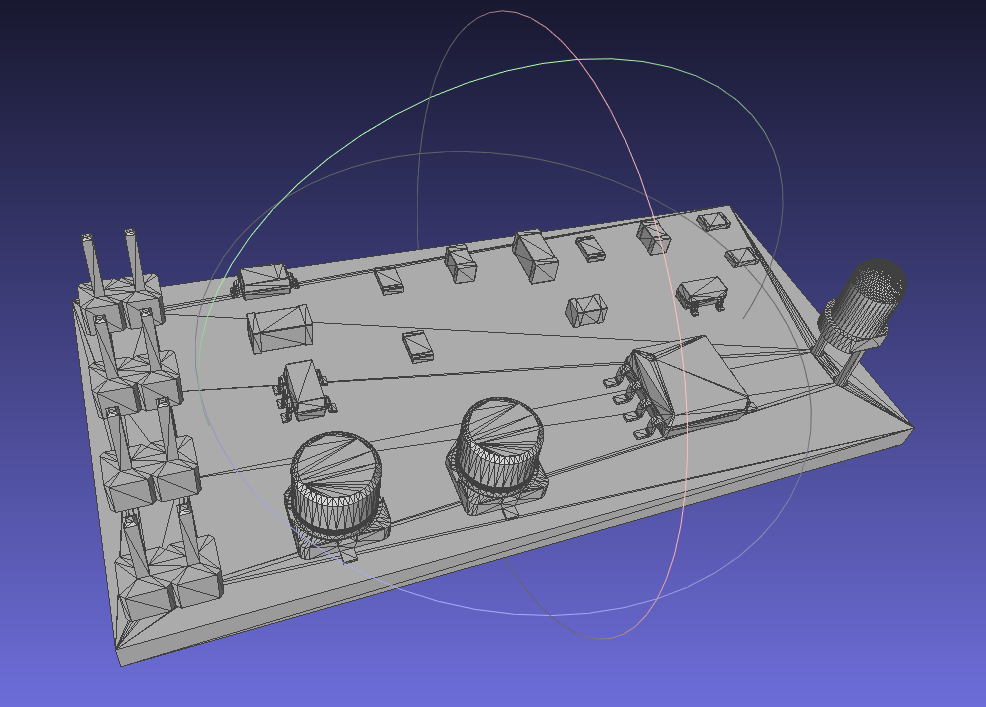Pick the small SMD resistor at board center
The height and width of the screenshot is (707, 986).
pyautogui.click(x=419, y=345)
